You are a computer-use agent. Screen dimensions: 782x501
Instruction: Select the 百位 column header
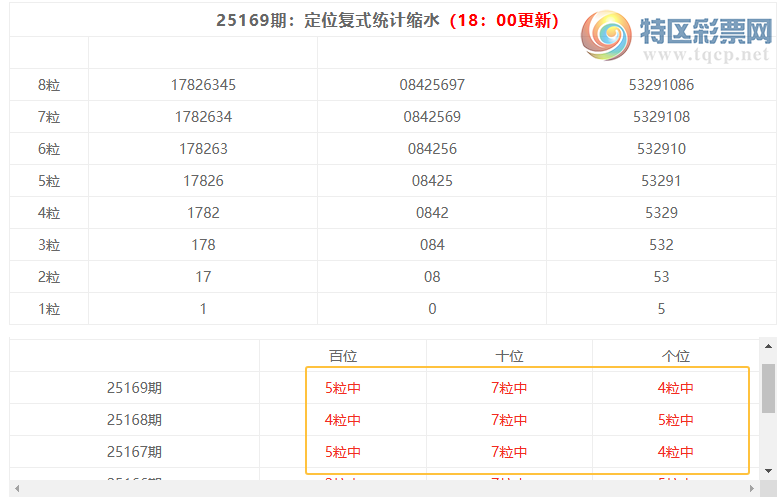point(343,356)
